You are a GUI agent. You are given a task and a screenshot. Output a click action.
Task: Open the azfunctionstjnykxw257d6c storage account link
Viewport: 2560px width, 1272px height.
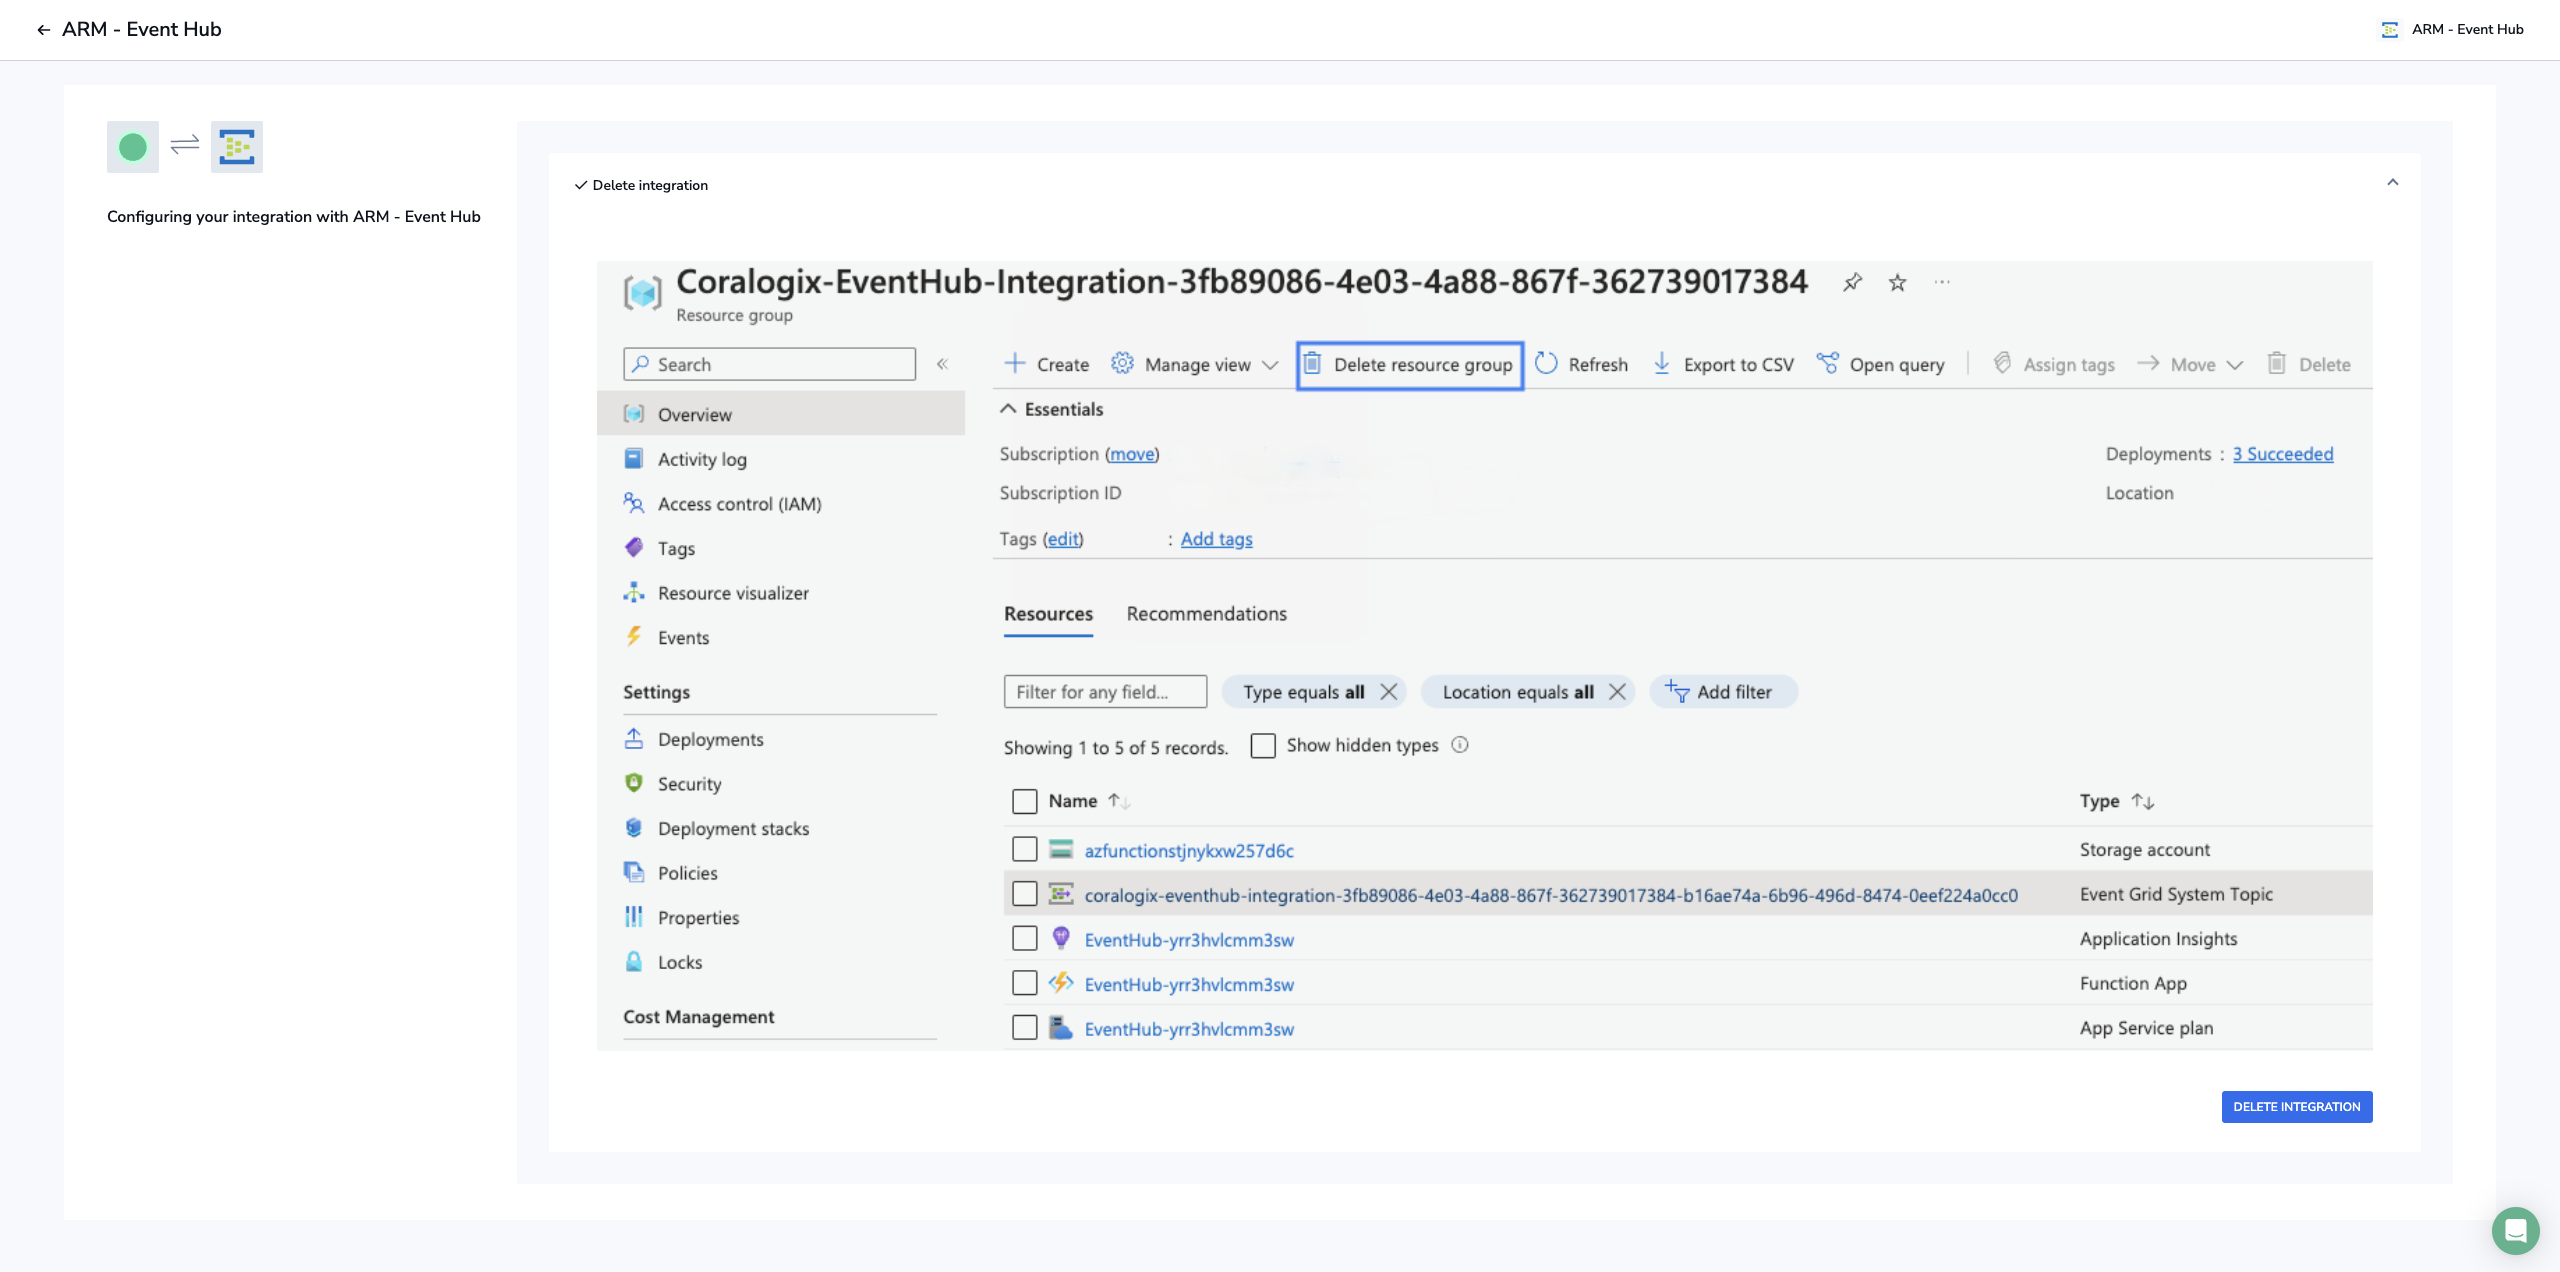coord(1189,850)
